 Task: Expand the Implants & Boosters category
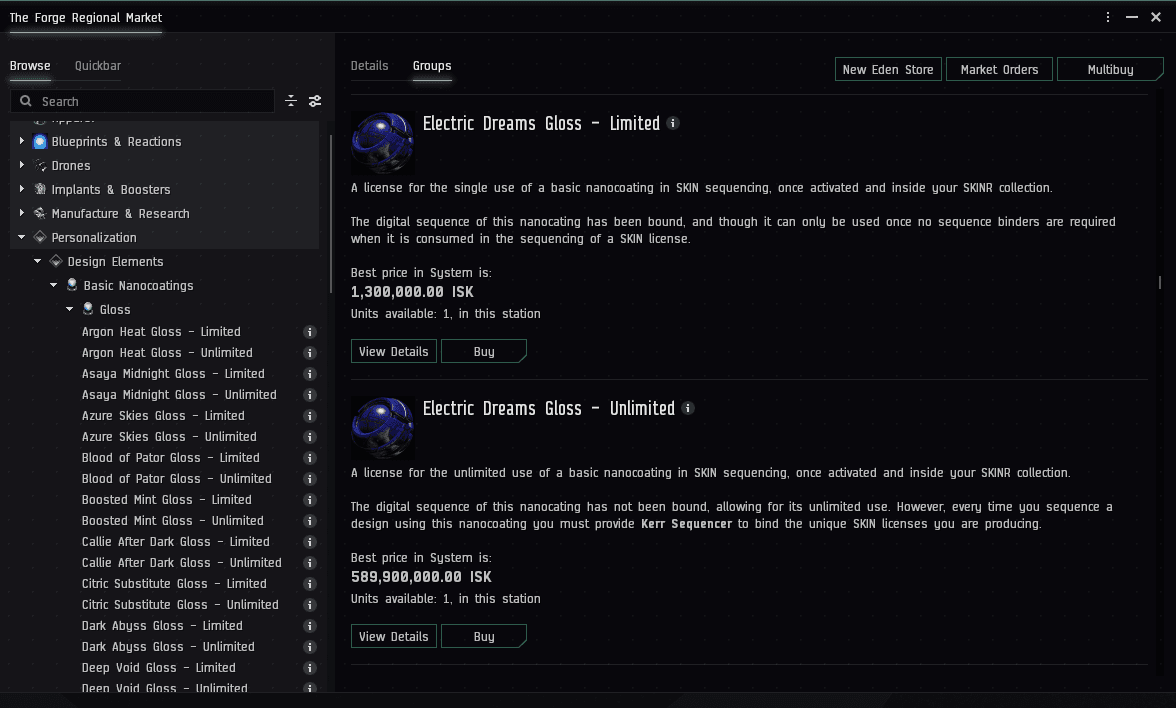(x=22, y=190)
